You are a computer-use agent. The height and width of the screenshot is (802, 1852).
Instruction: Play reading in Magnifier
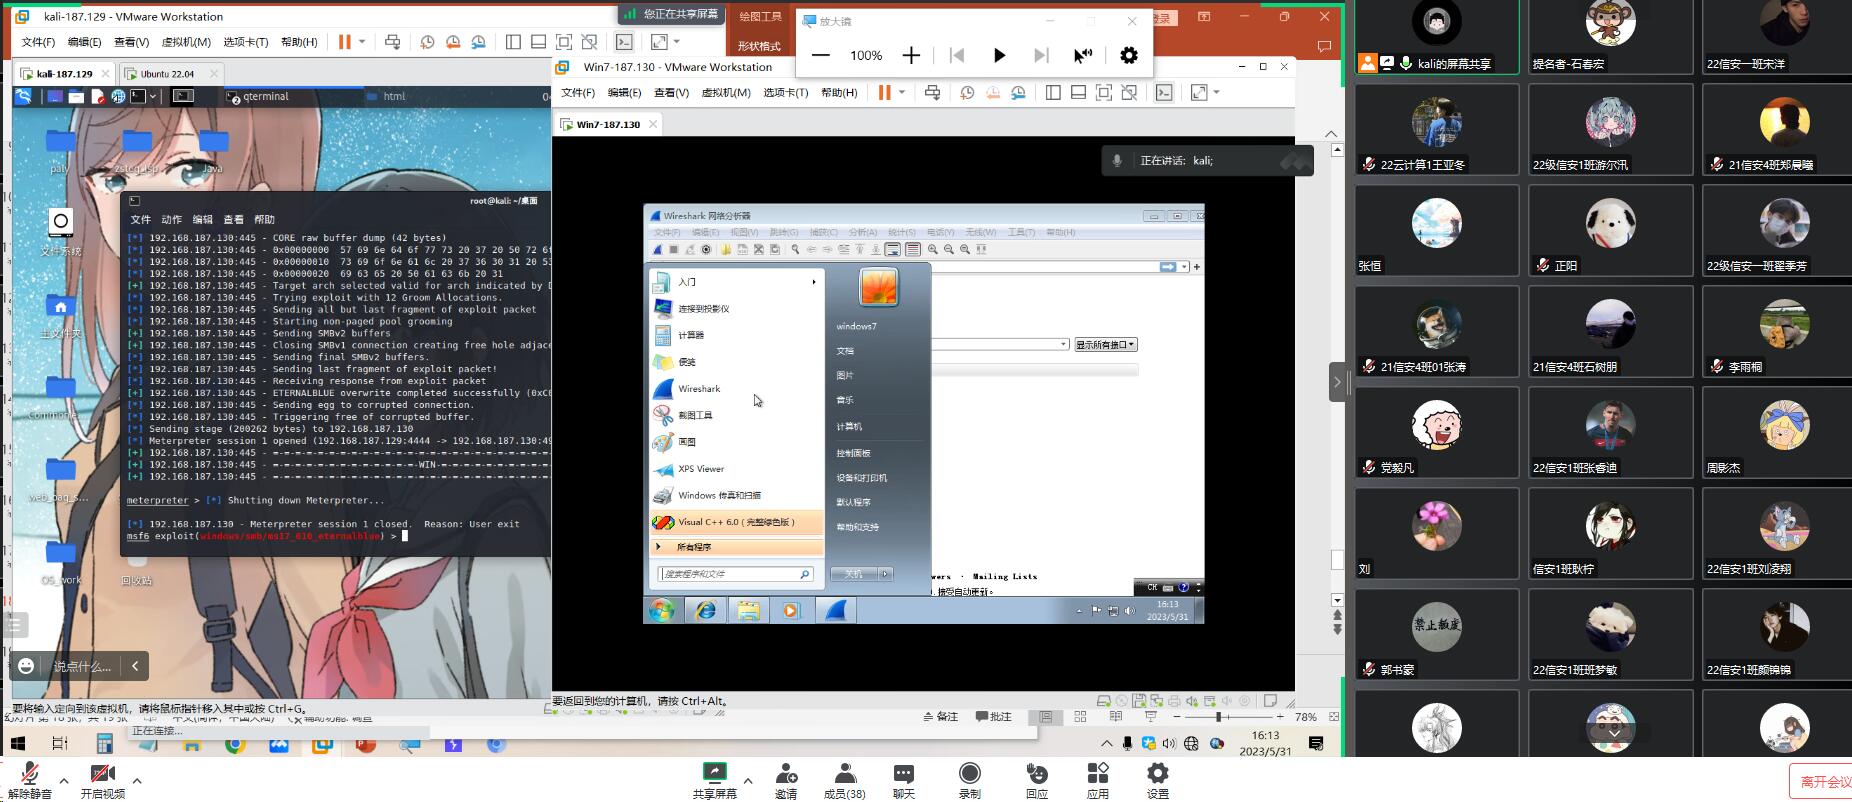(999, 55)
